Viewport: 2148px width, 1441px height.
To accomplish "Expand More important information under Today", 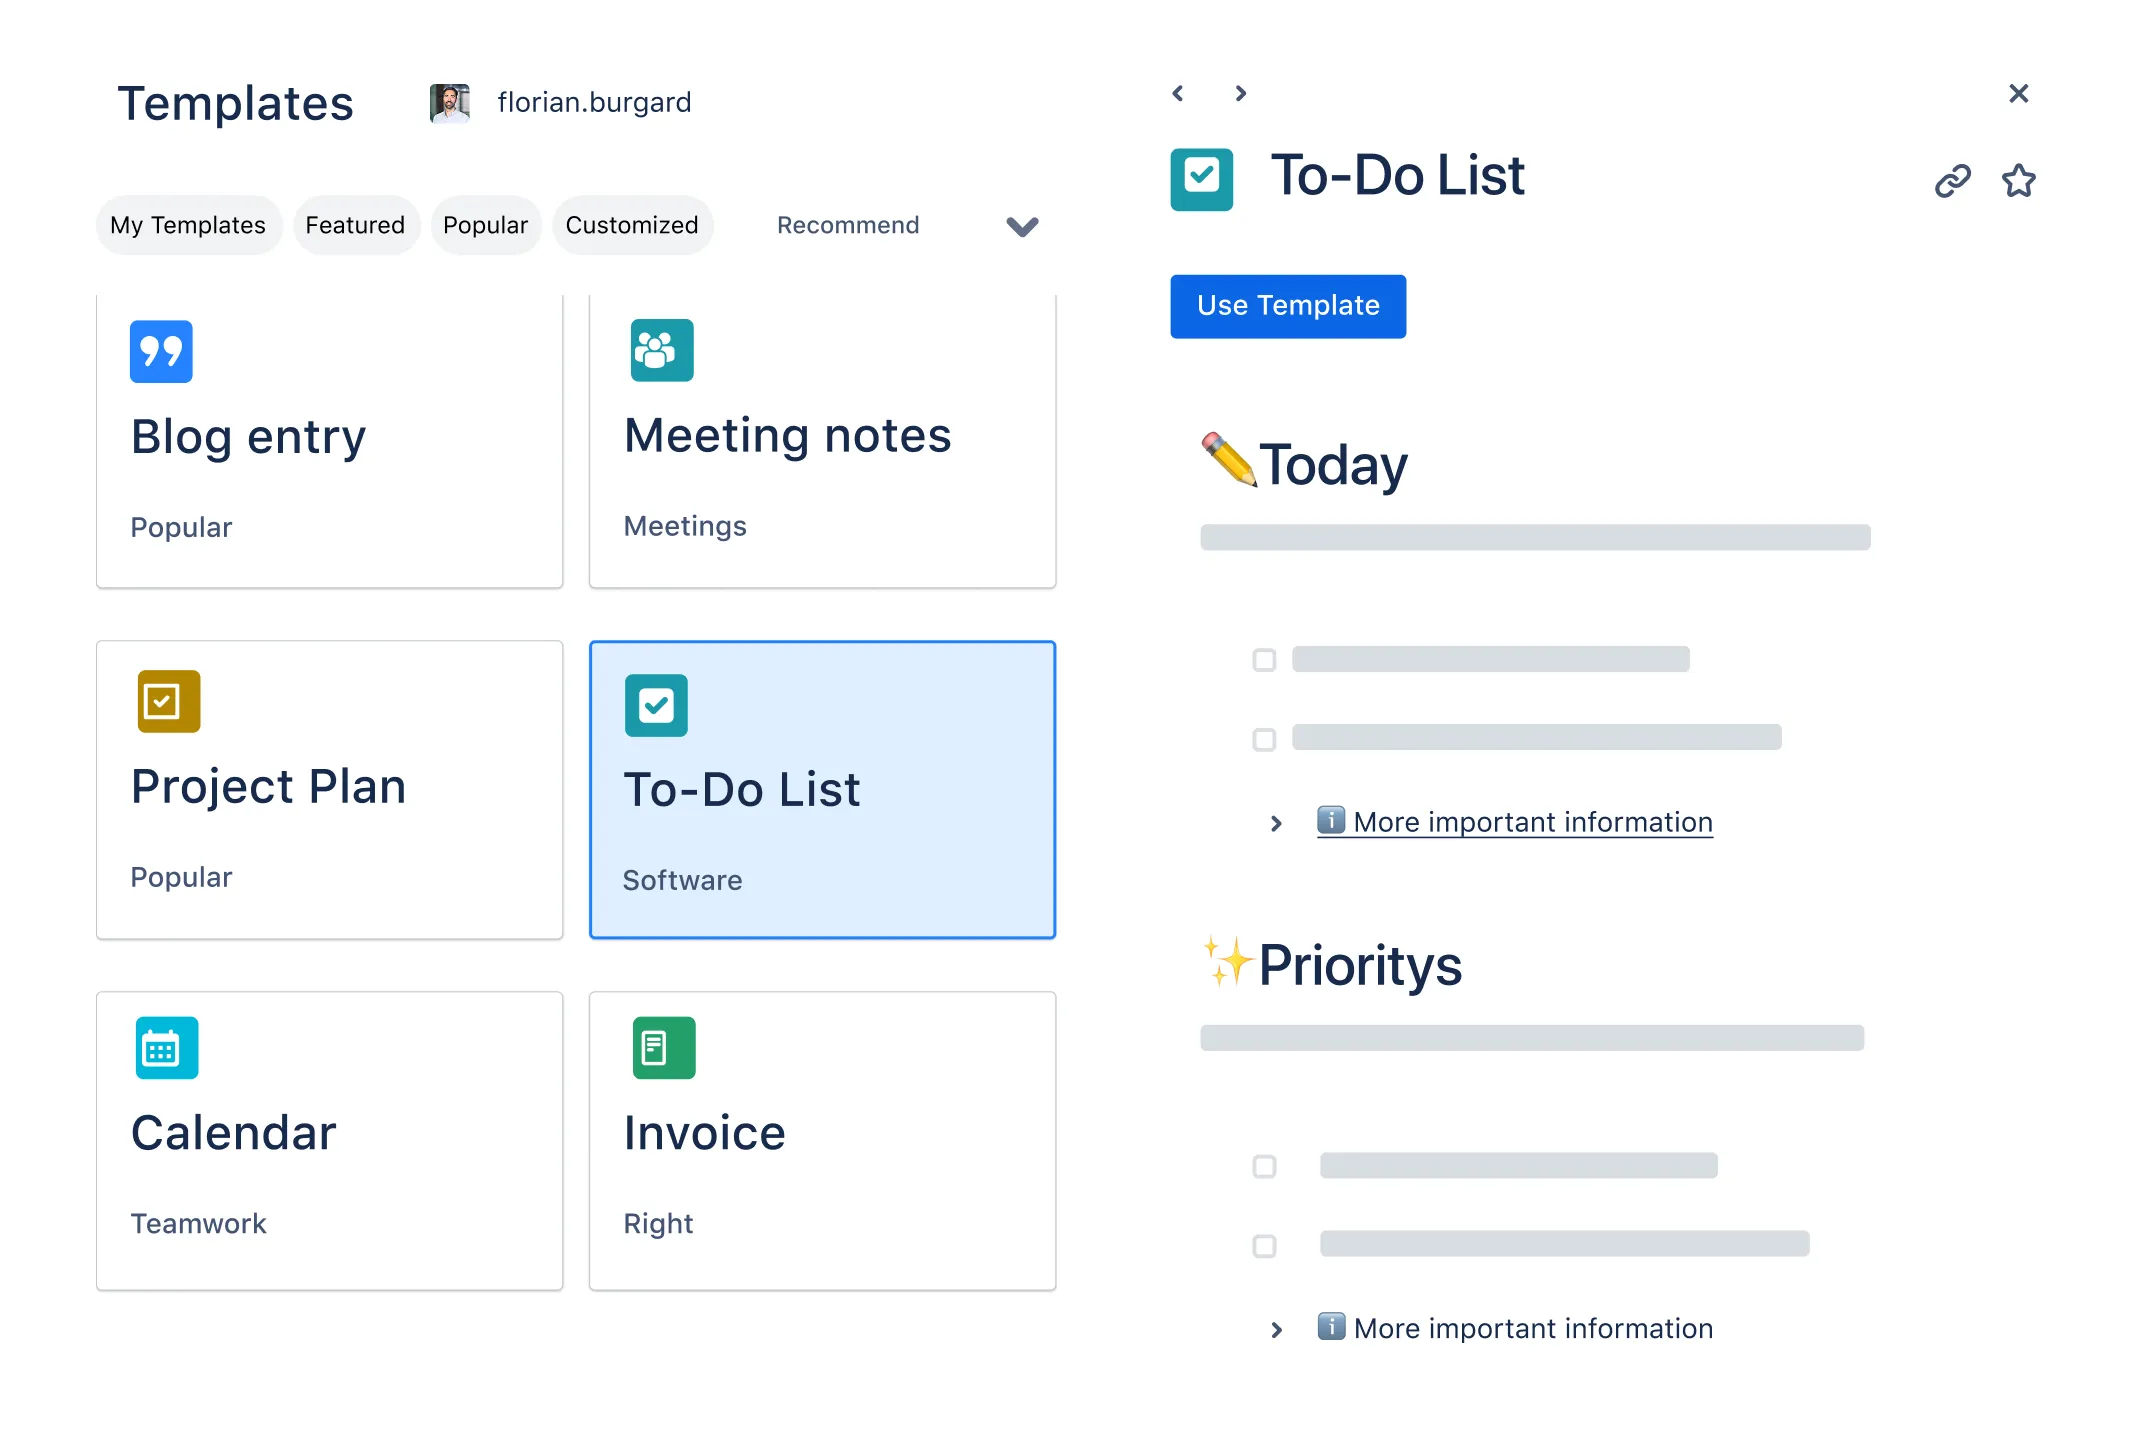I will 1276,823.
